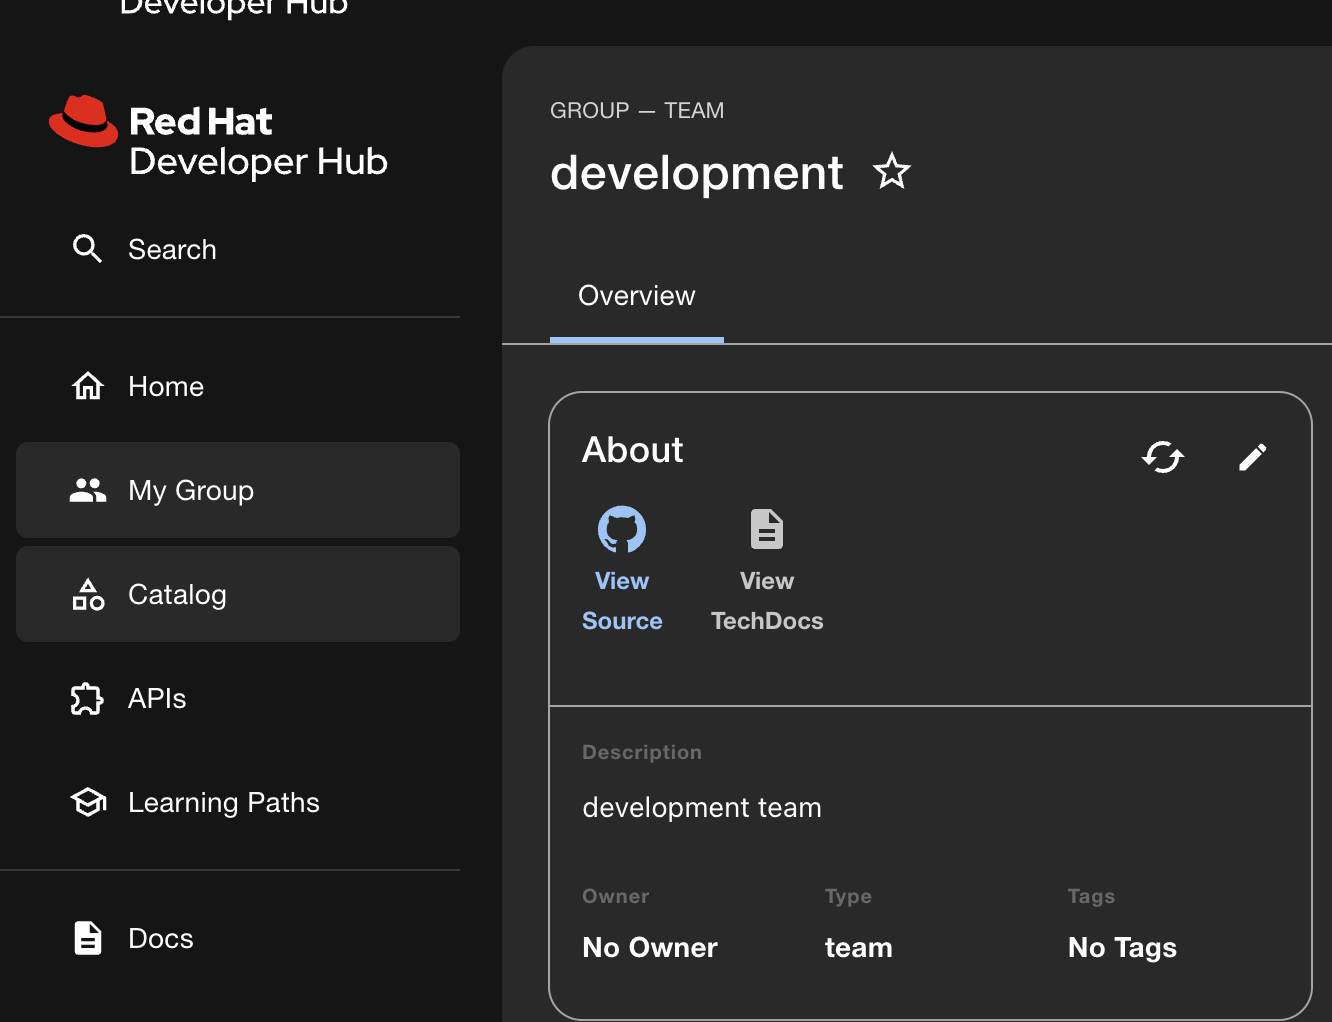Click the Red Hat Developer Hub logo

218,140
